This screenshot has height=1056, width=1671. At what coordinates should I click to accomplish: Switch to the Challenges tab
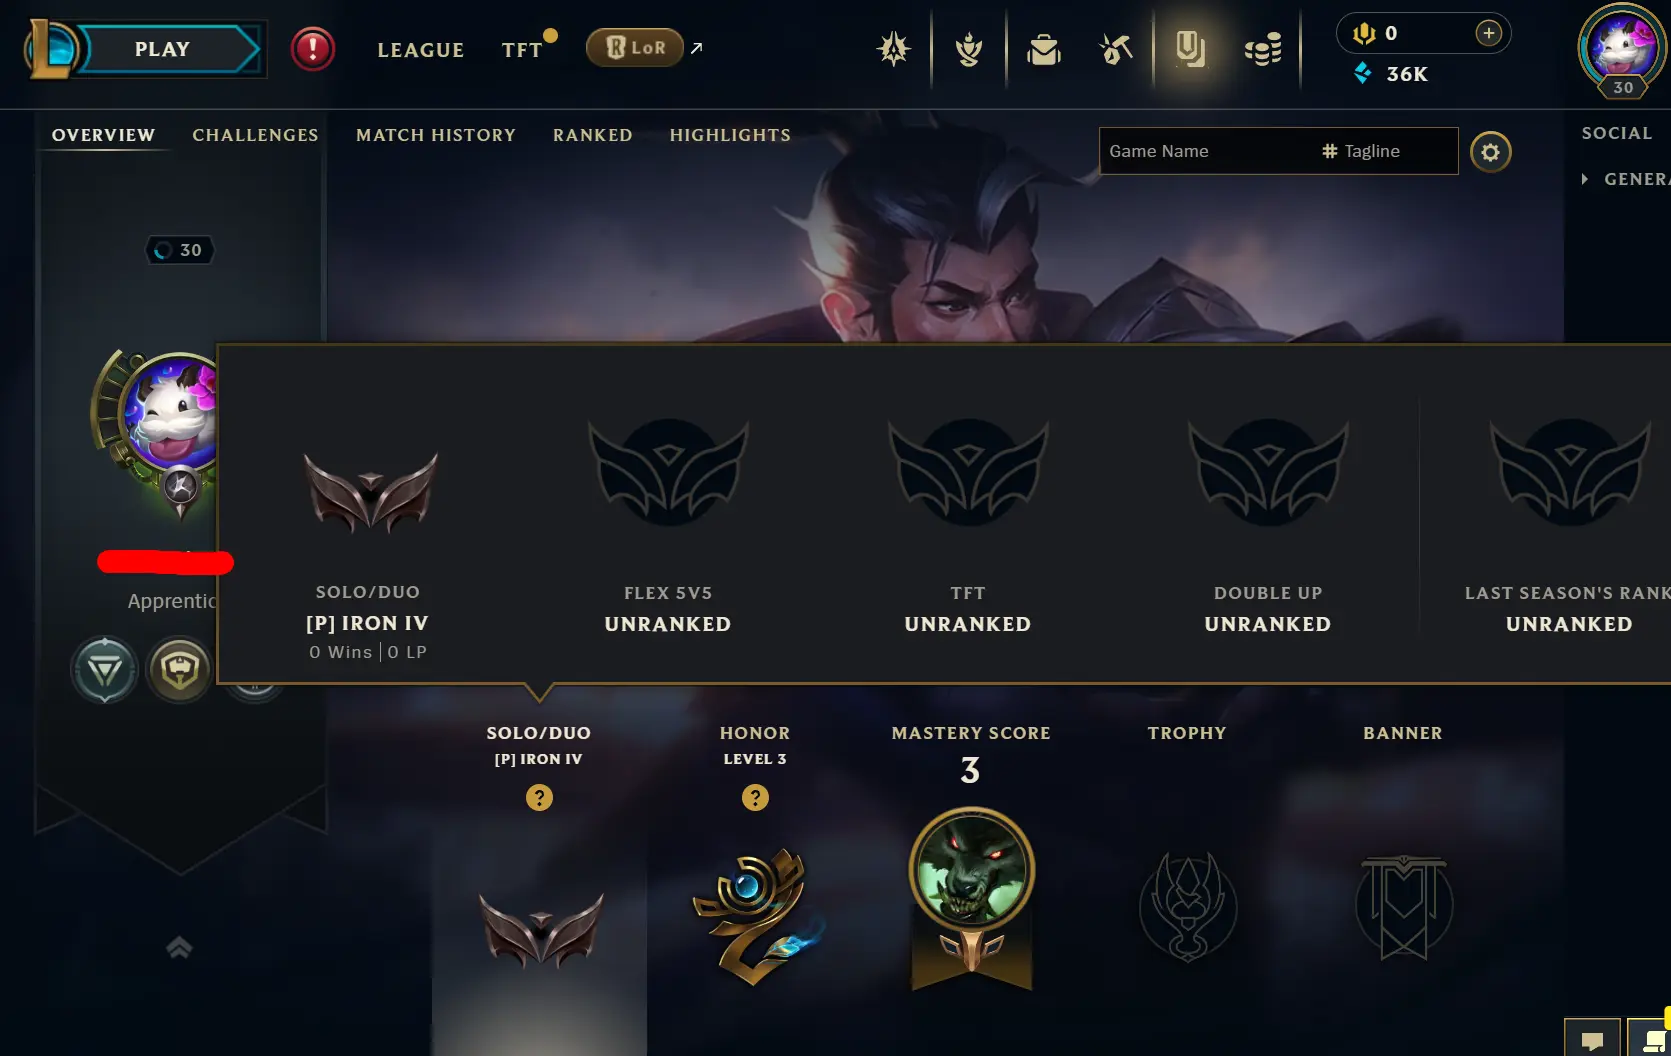[x=255, y=135]
